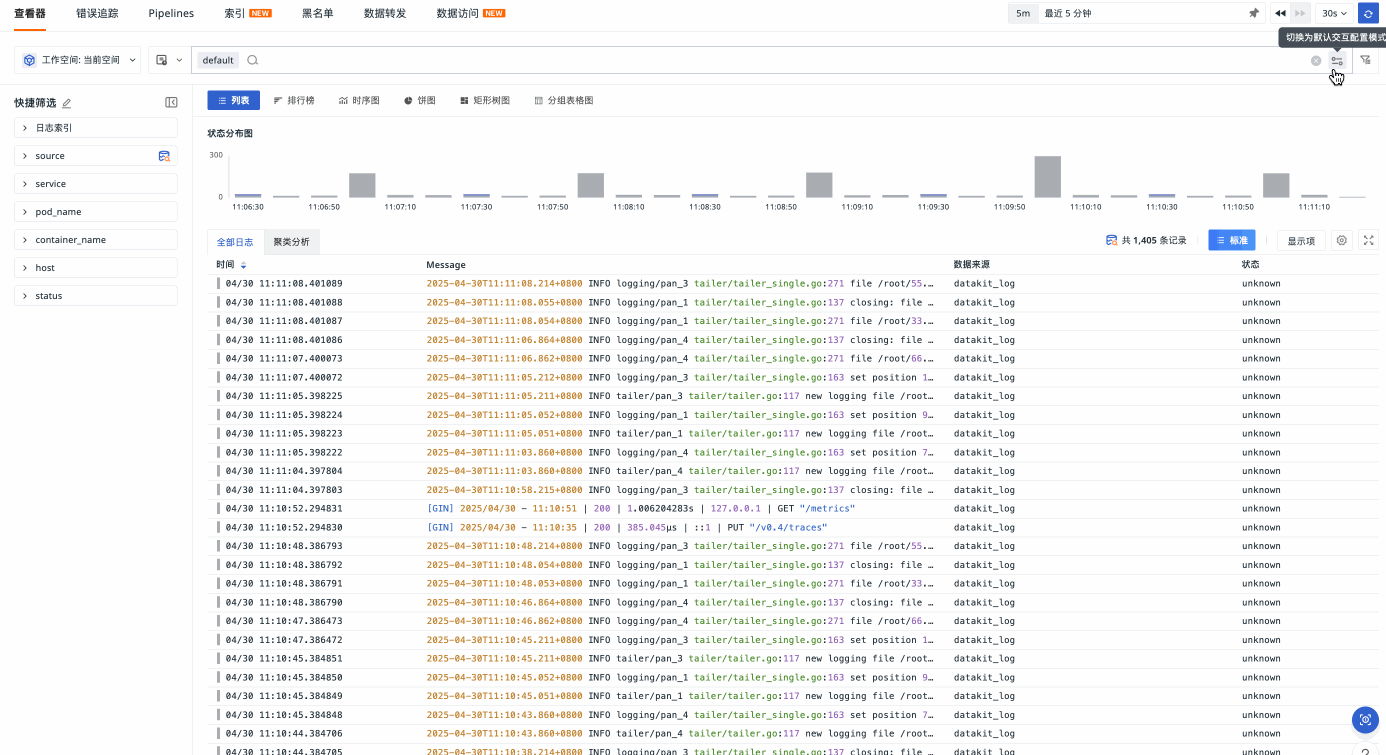Click the search icon in the source filter row
Image resolution: width=1386 pixels, height=755 pixels.
point(164,156)
